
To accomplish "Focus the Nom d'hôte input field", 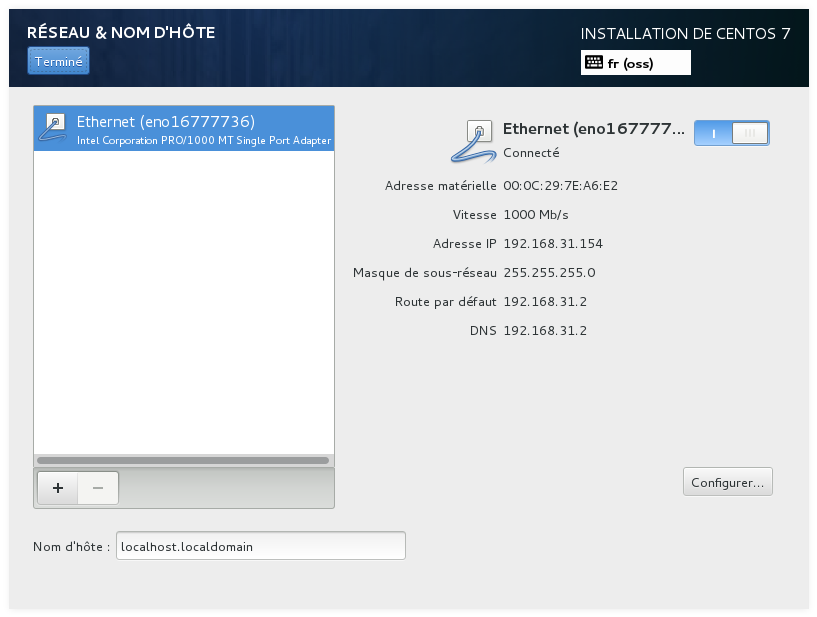I will click(x=261, y=546).
